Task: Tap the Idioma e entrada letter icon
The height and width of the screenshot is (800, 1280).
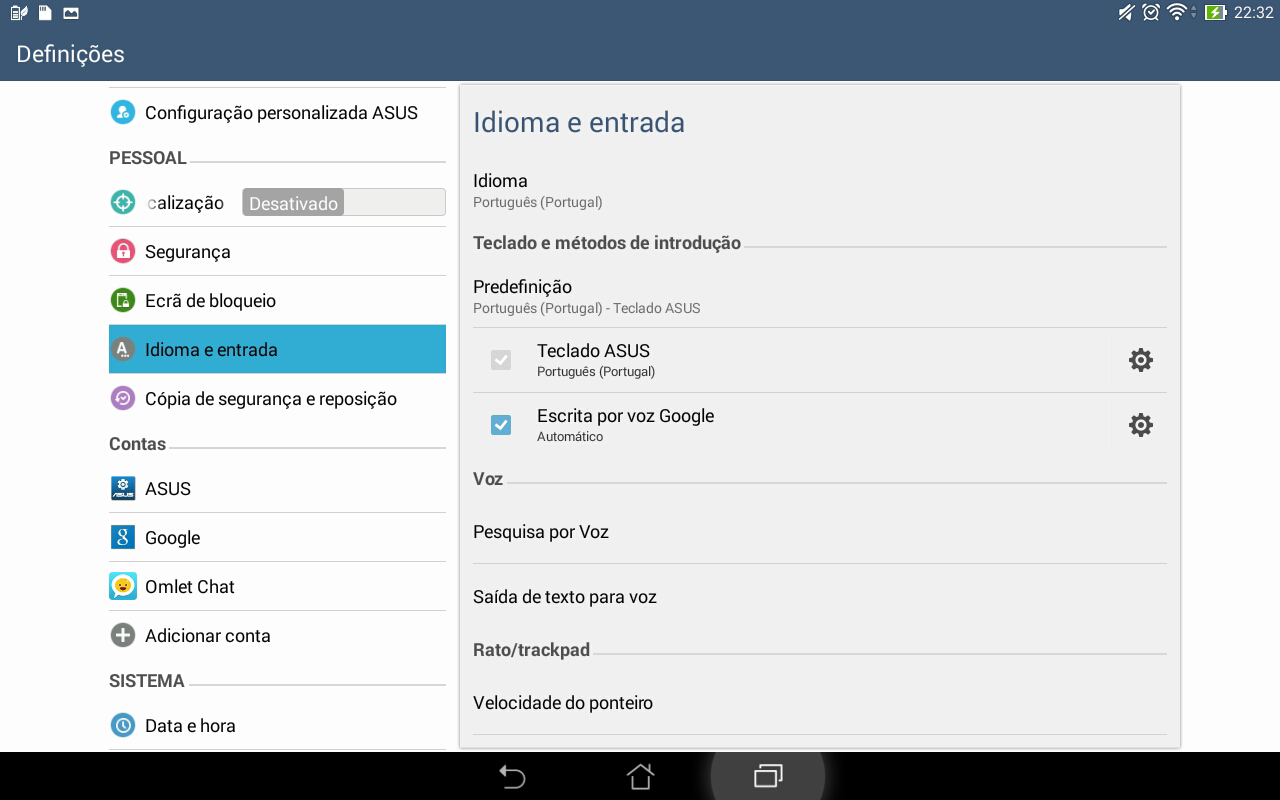Action: pos(122,349)
